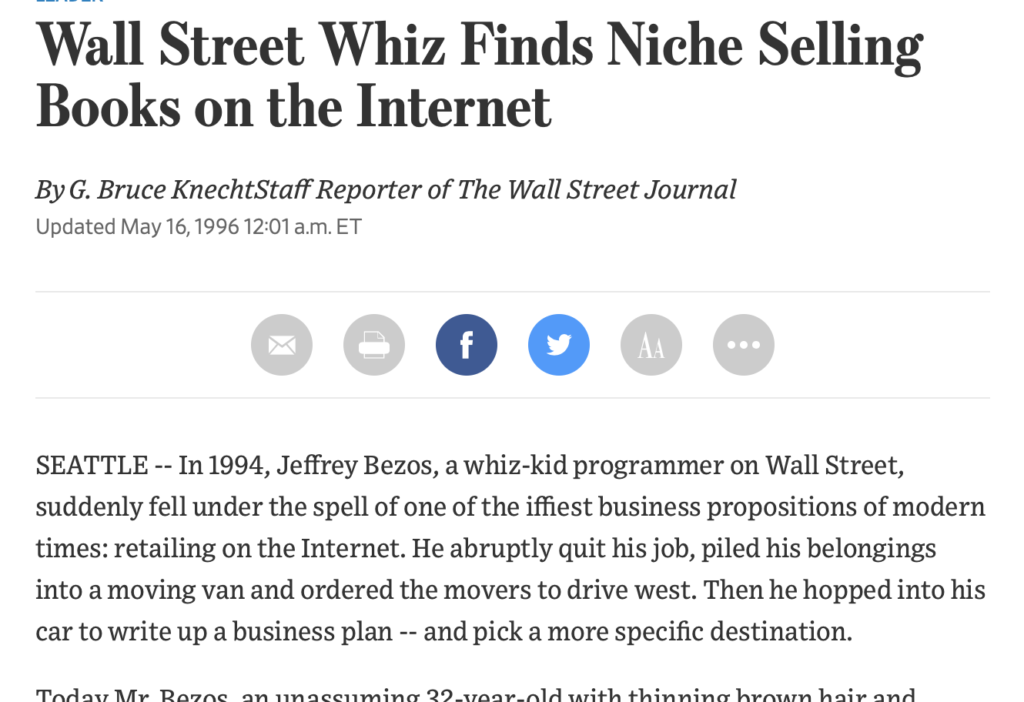Click the paragraph starting "Today Mr. Bezos"
This screenshot has width=1024, height=702.
click(475, 695)
